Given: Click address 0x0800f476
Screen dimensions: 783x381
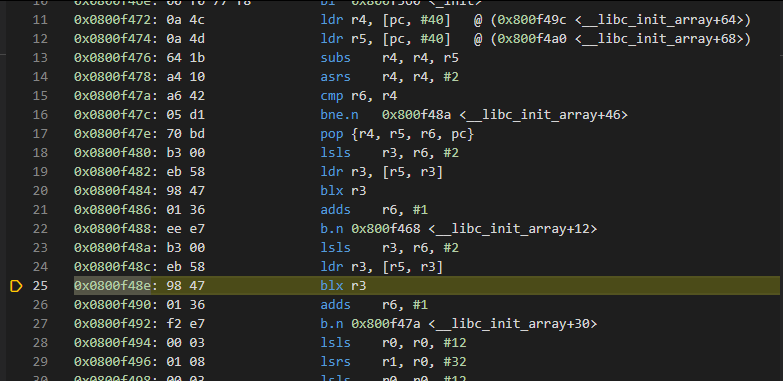Looking at the screenshot, I should click(112, 58).
